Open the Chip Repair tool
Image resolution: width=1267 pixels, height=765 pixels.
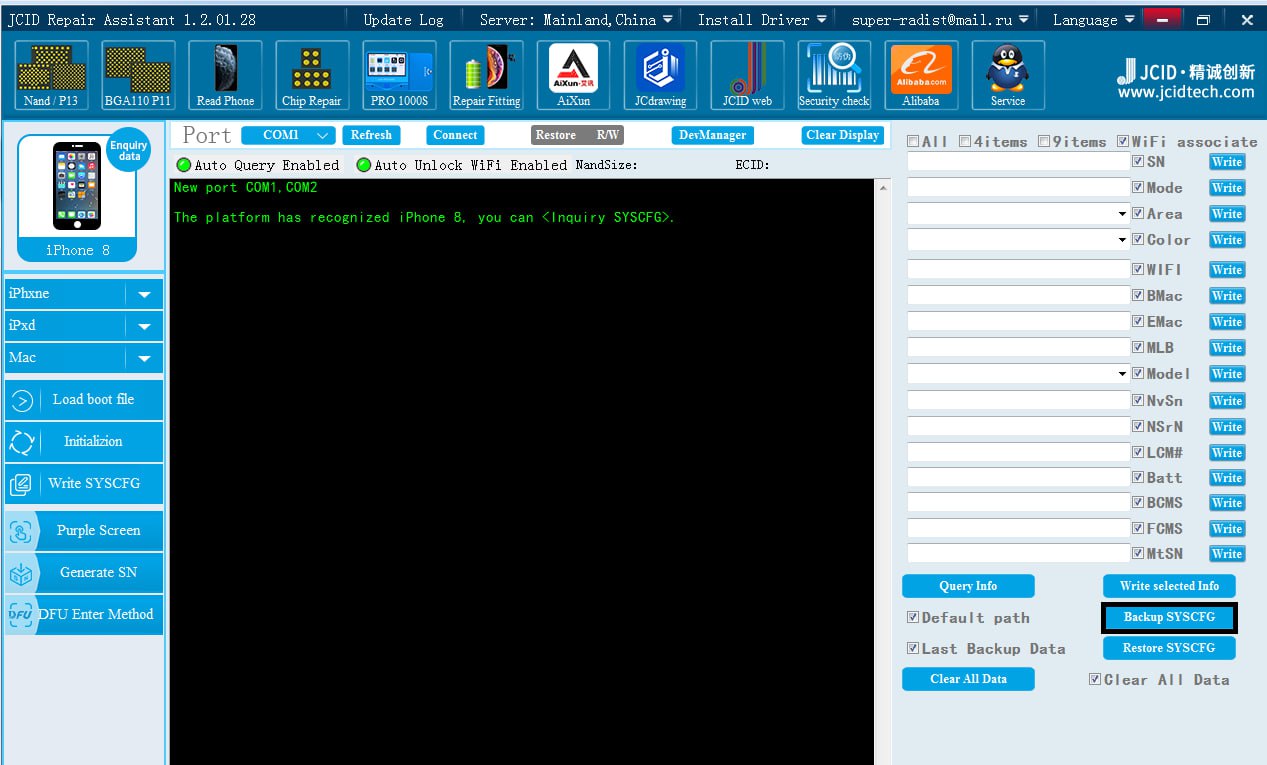[312, 75]
